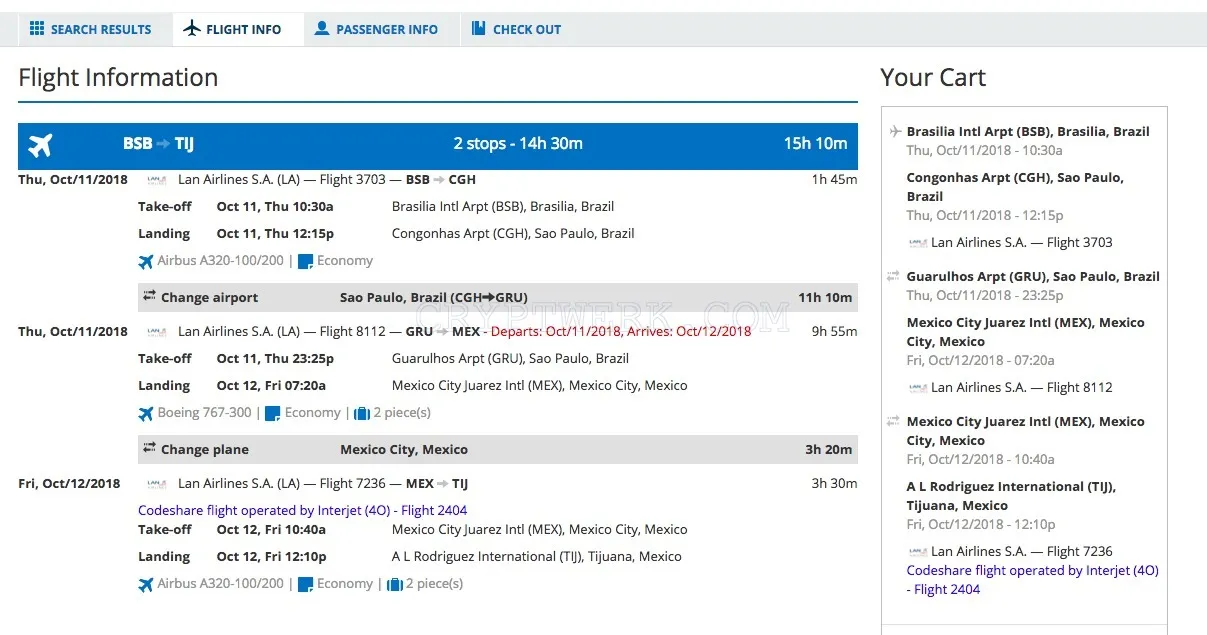Click the cart transfer icon beside Guarulhos Arpt
The width and height of the screenshot is (1207, 635).
894,276
